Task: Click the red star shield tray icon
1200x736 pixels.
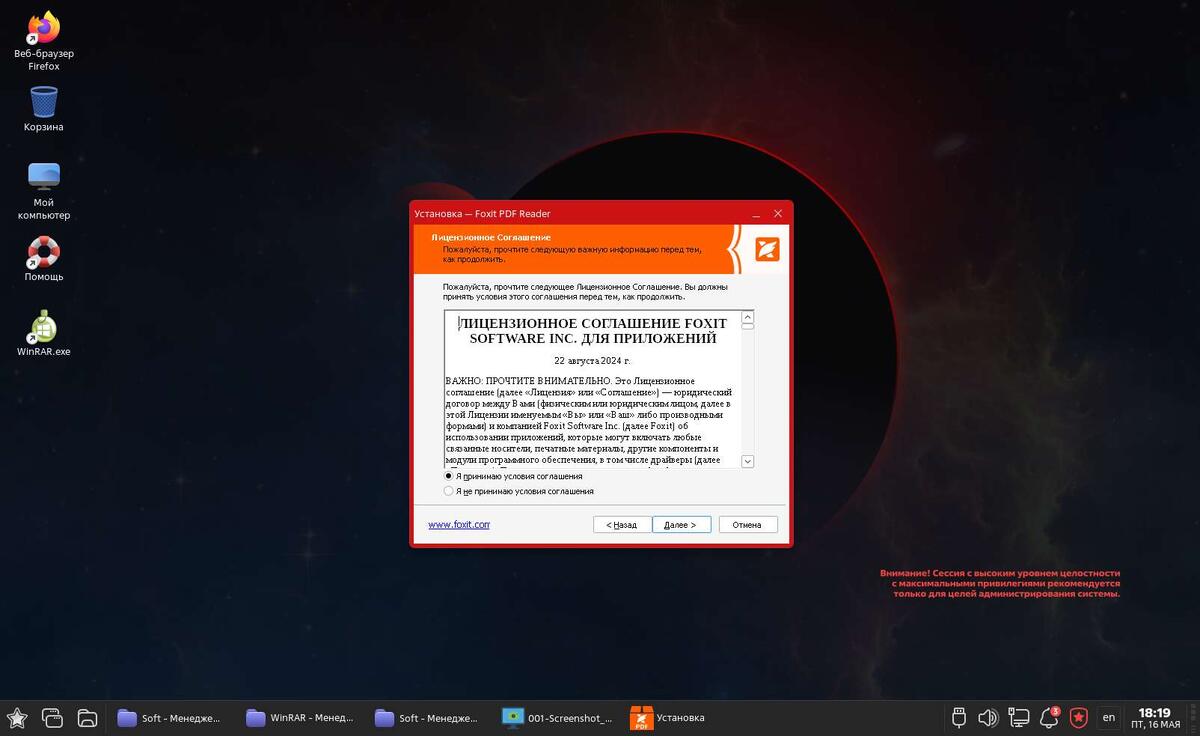Action: tap(1079, 717)
